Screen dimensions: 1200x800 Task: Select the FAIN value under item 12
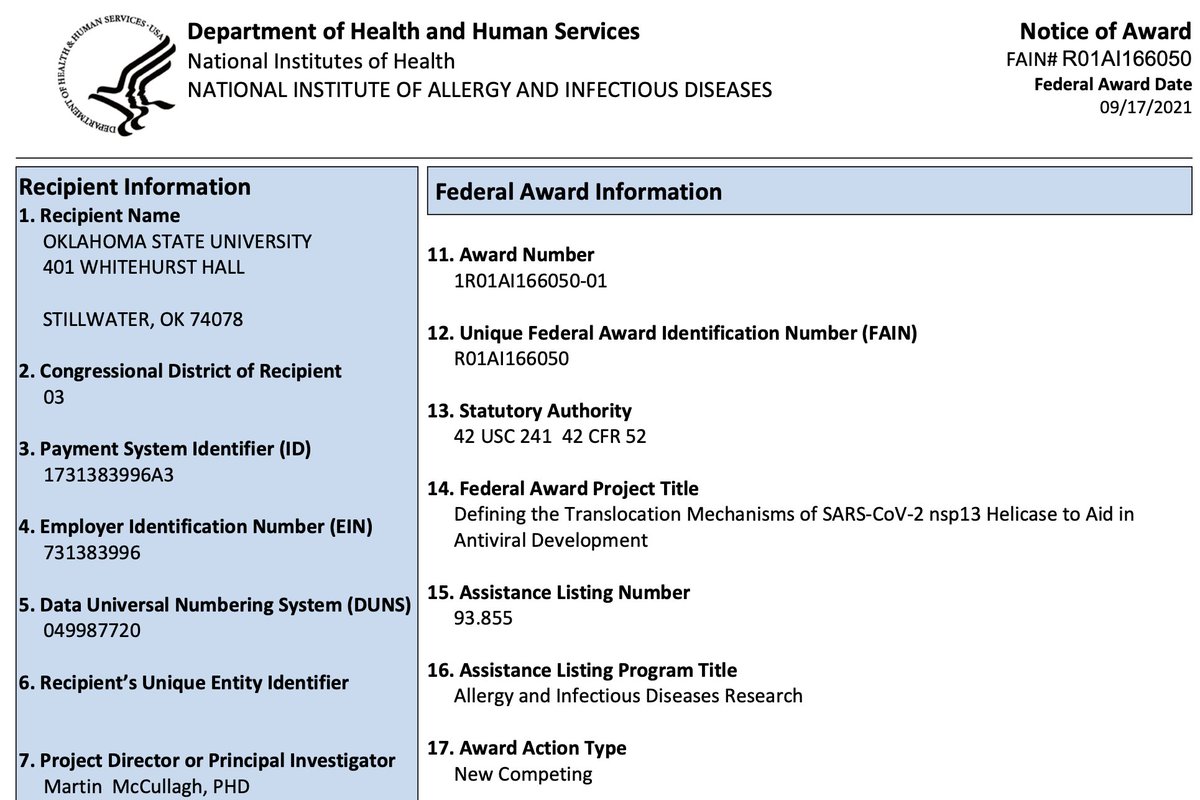tap(512, 359)
